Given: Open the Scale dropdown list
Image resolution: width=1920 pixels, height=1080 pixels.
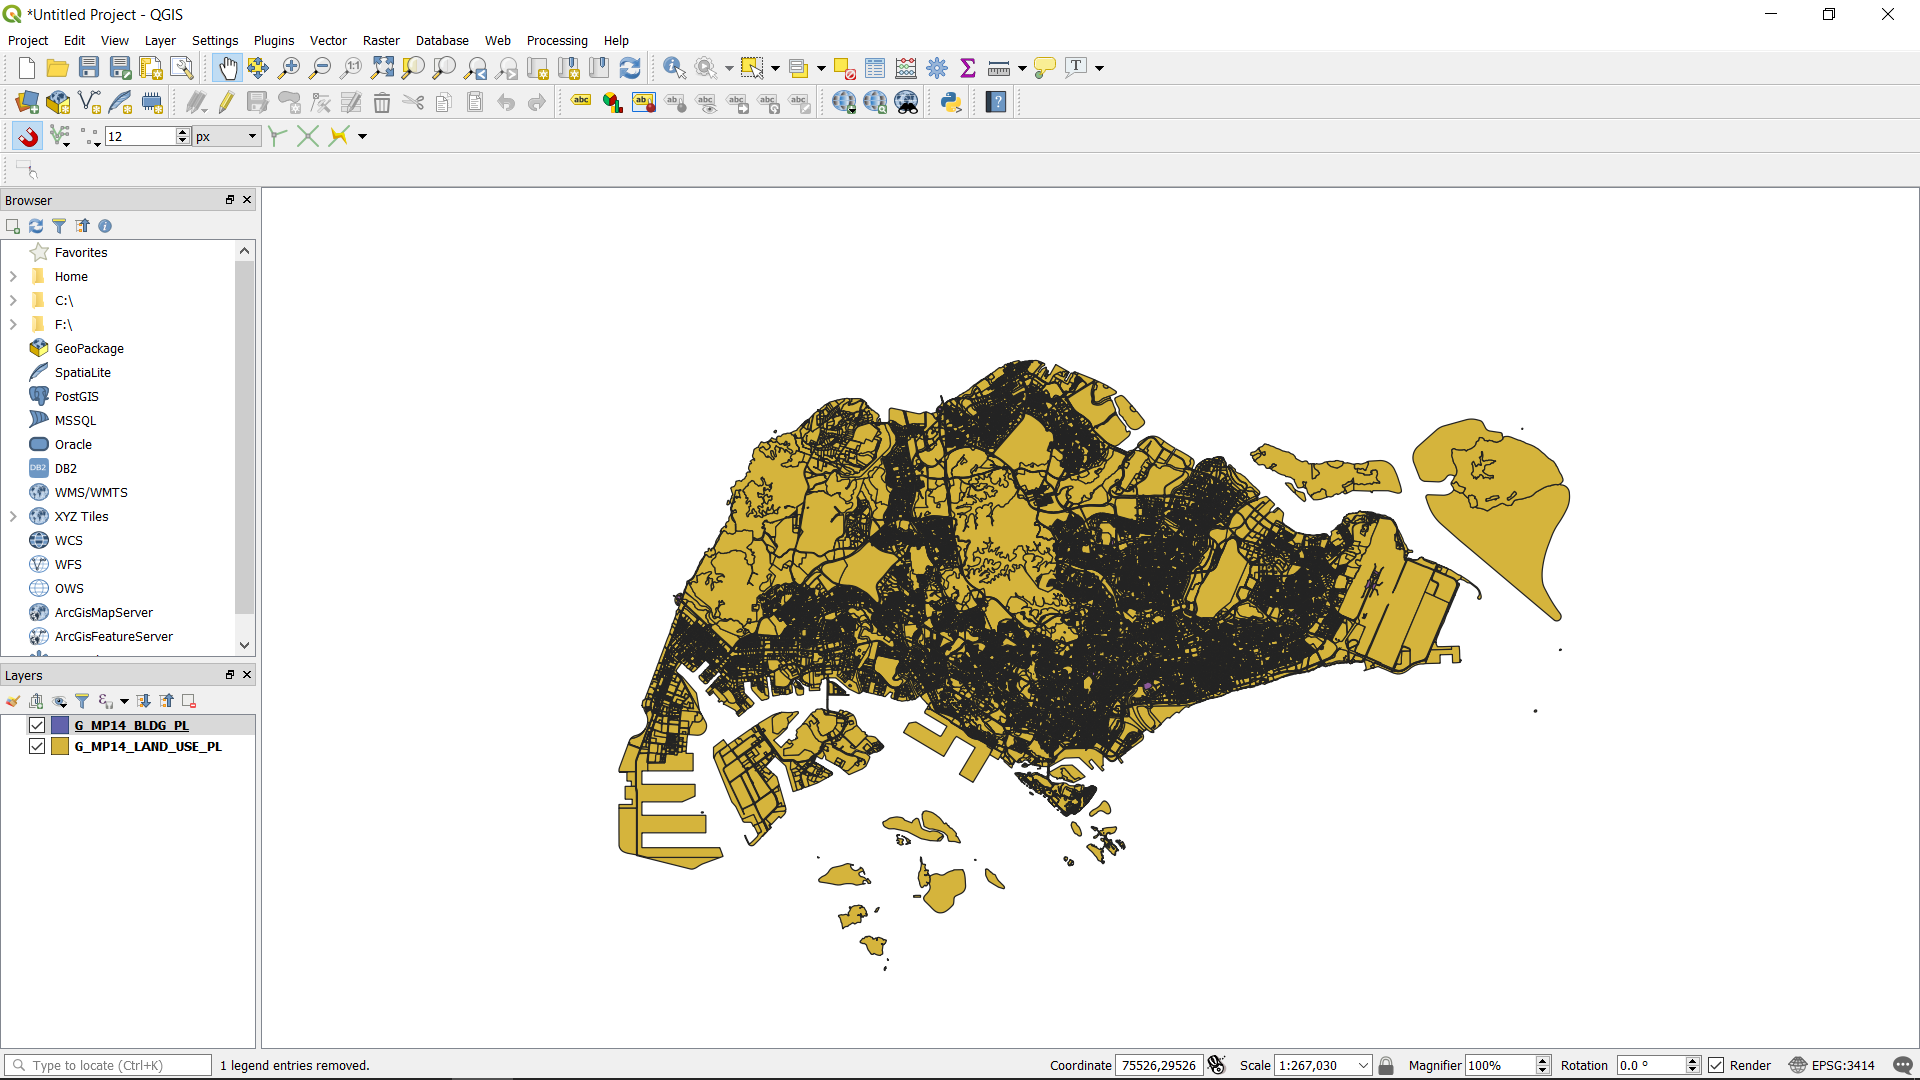Looking at the screenshot, I should tap(1363, 1065).
